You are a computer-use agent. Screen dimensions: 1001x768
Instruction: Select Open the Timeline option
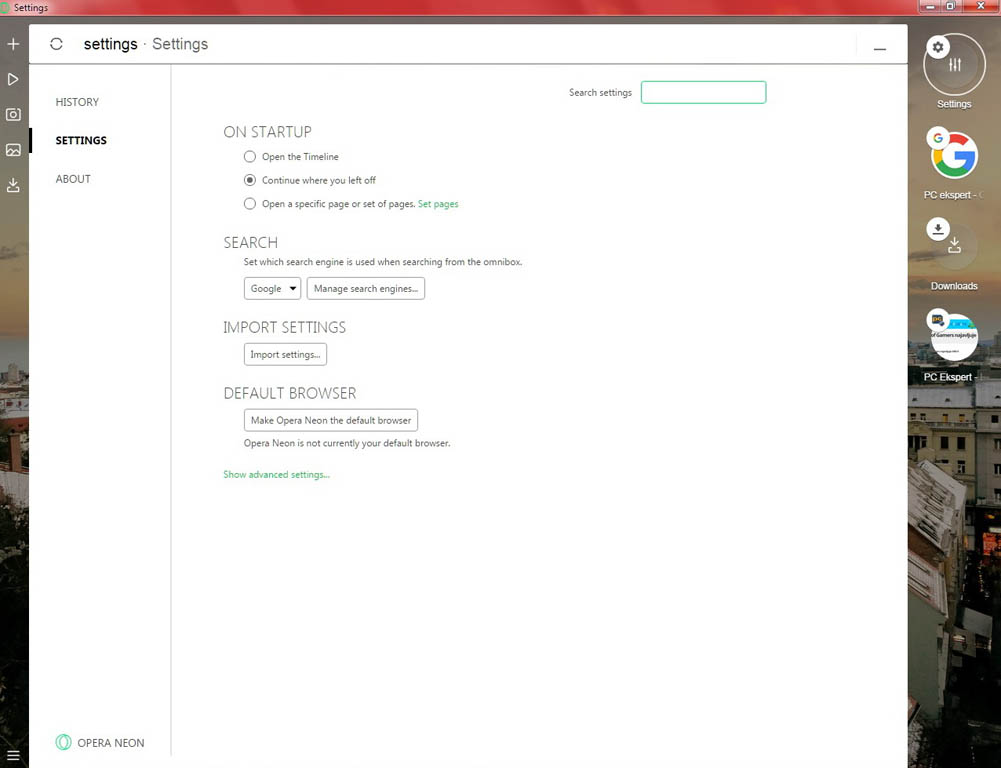point(250,156)
